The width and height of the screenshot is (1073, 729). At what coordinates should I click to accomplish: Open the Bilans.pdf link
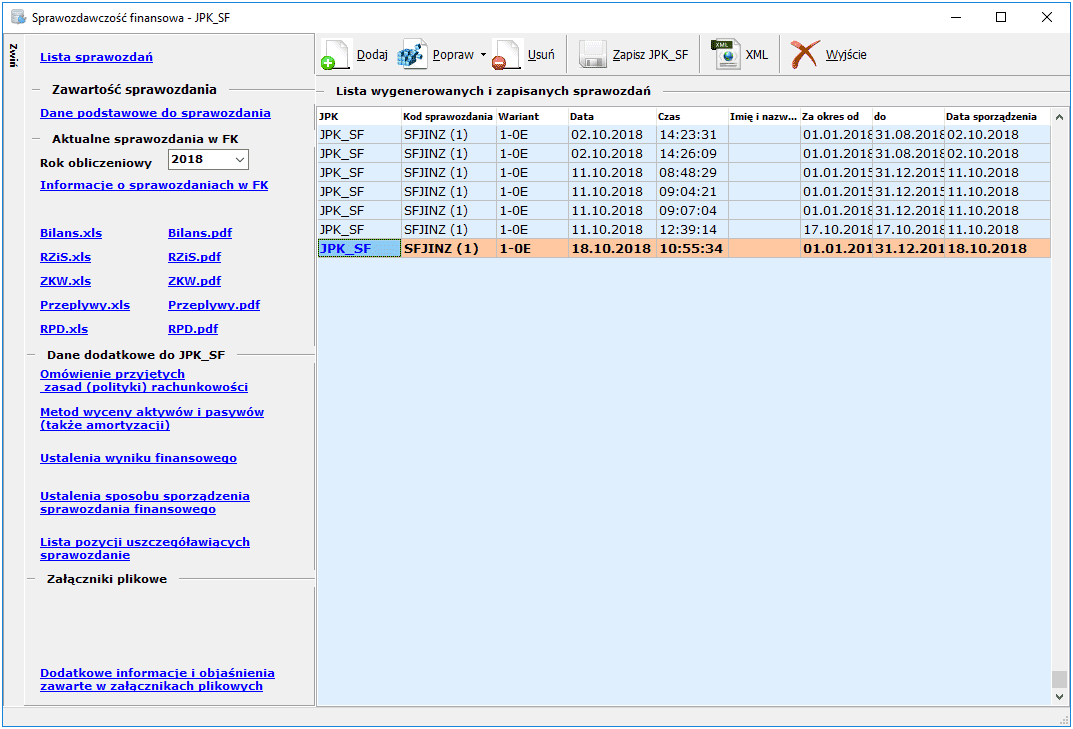pyautogui.click(x=200, y=233)
